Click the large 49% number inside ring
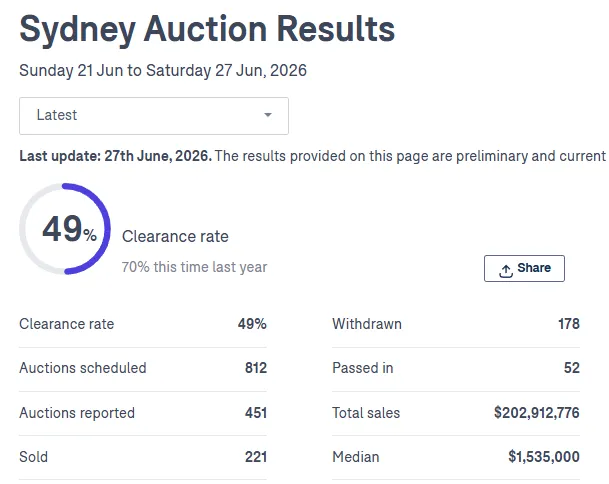Image resolution: width=609 pixels, height=484 pixels. point(69,229)
